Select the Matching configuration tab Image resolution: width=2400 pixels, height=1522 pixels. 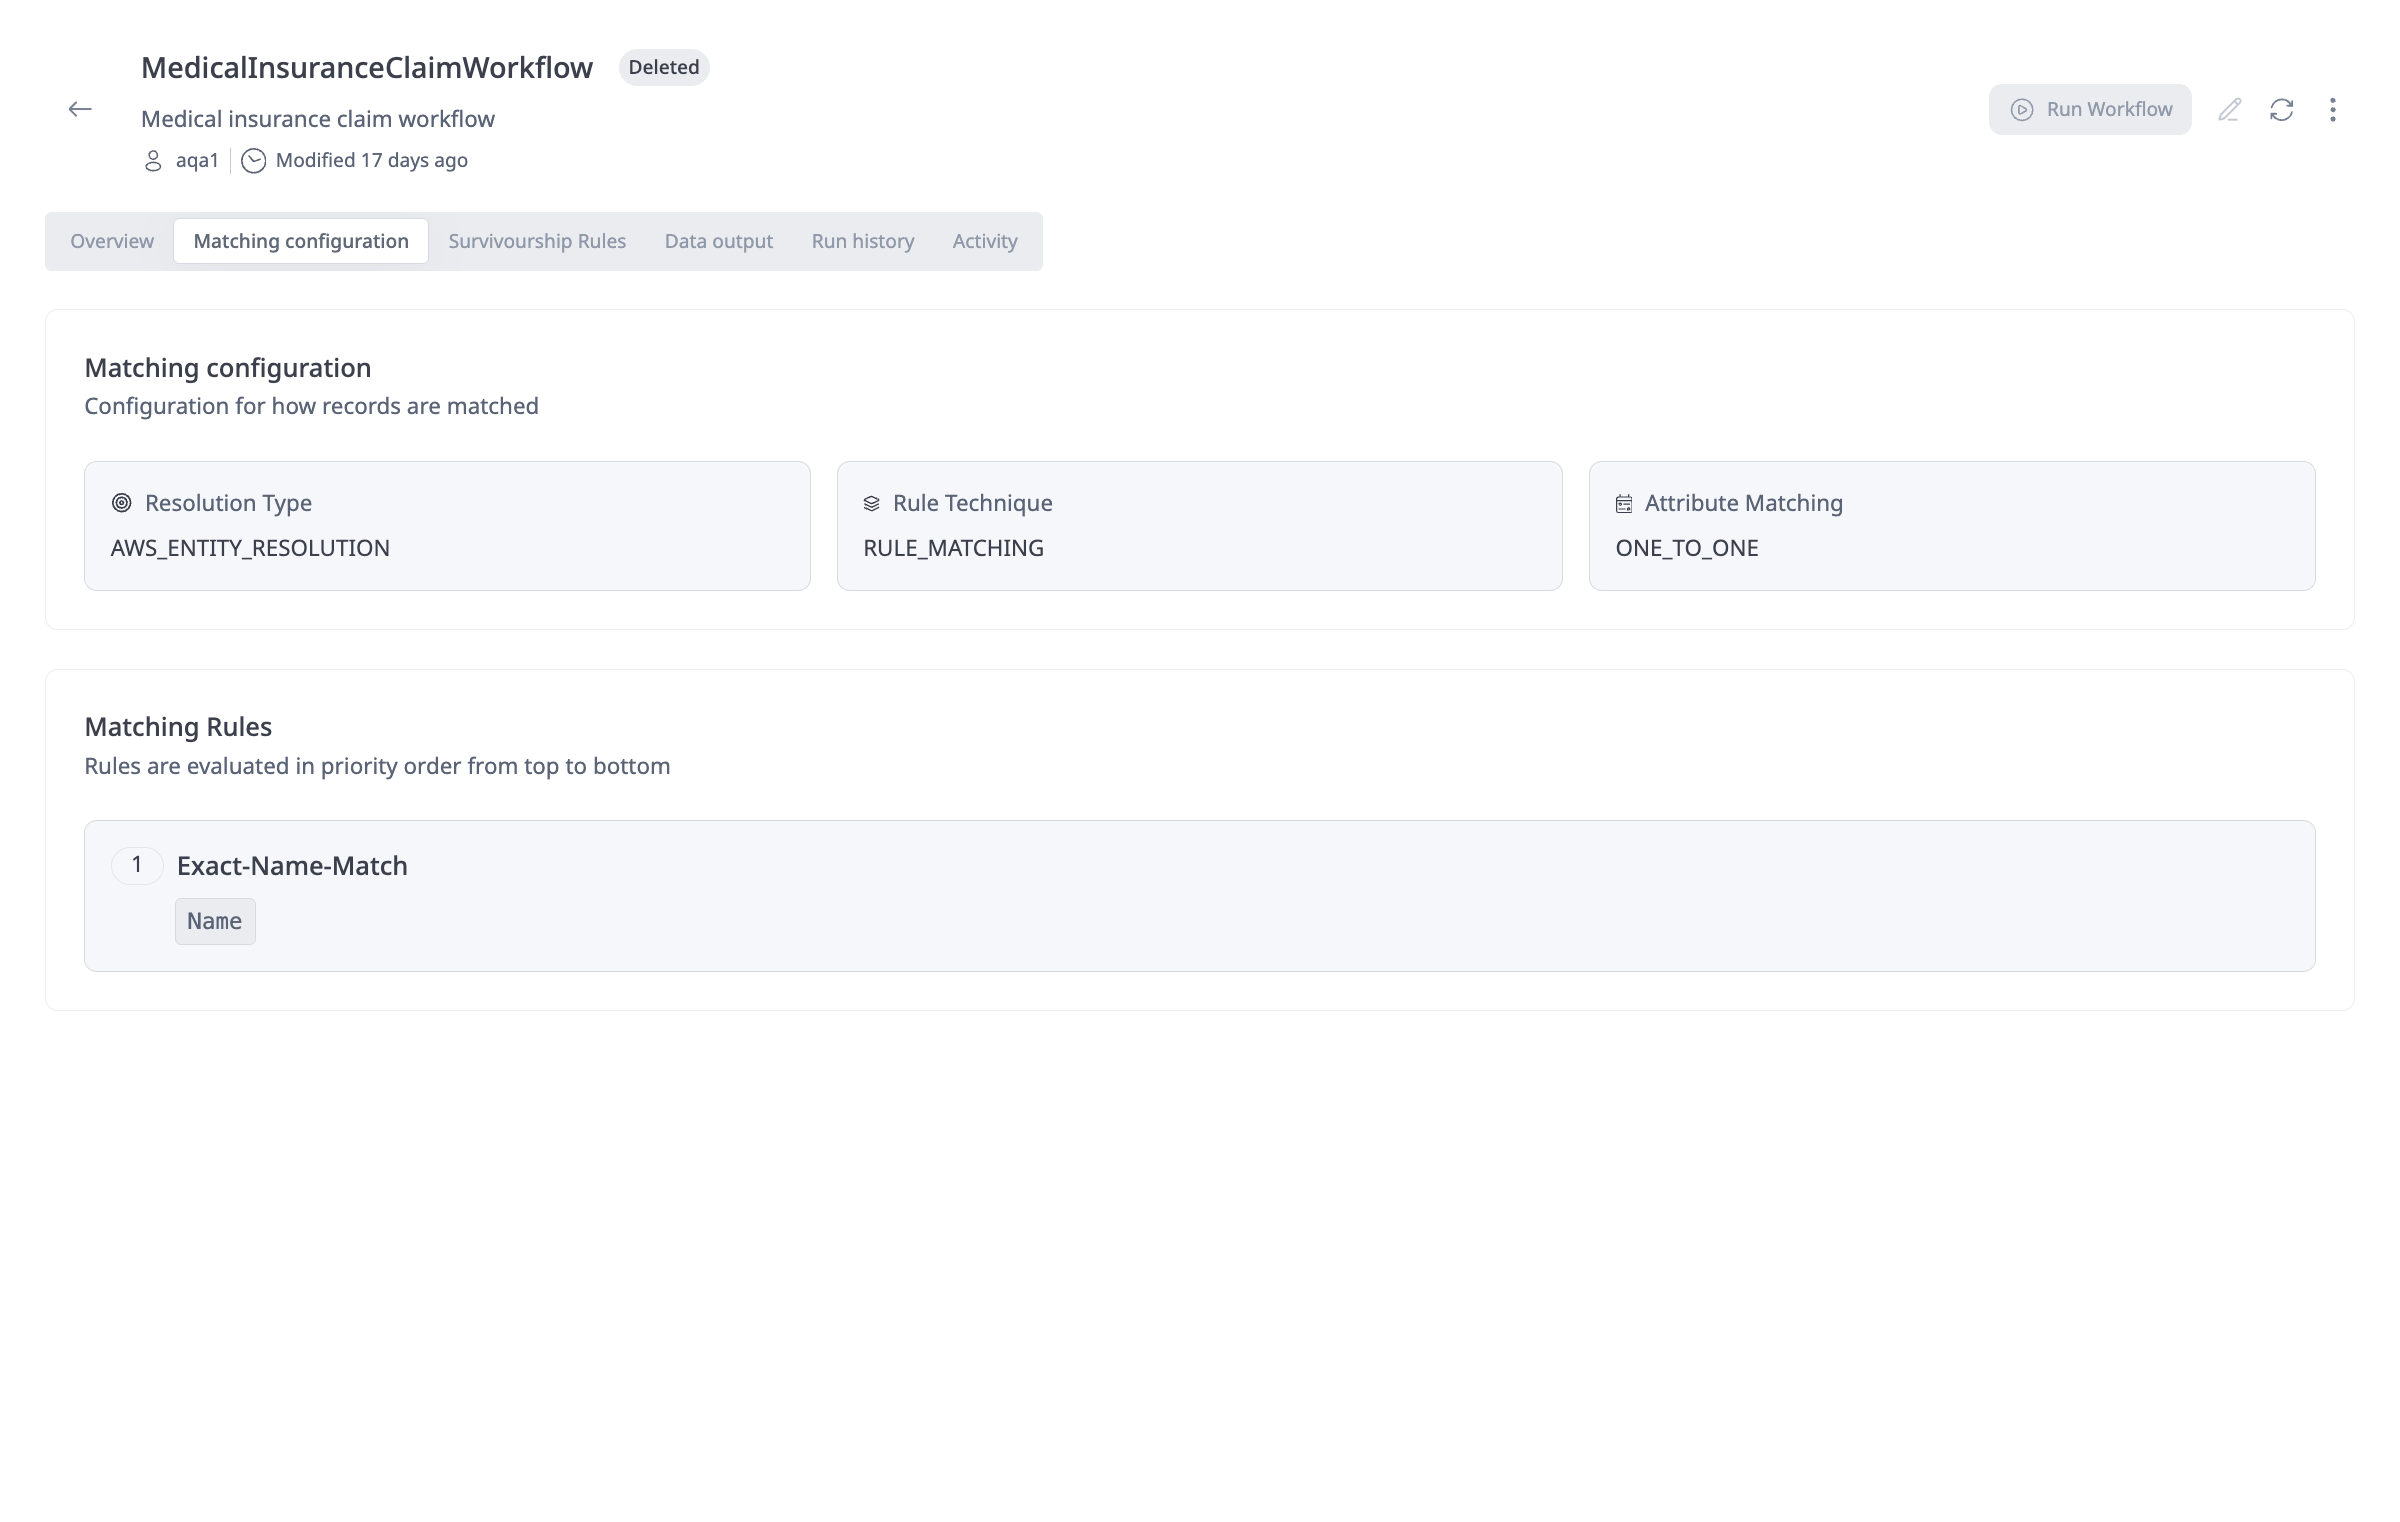click(301, 241)
